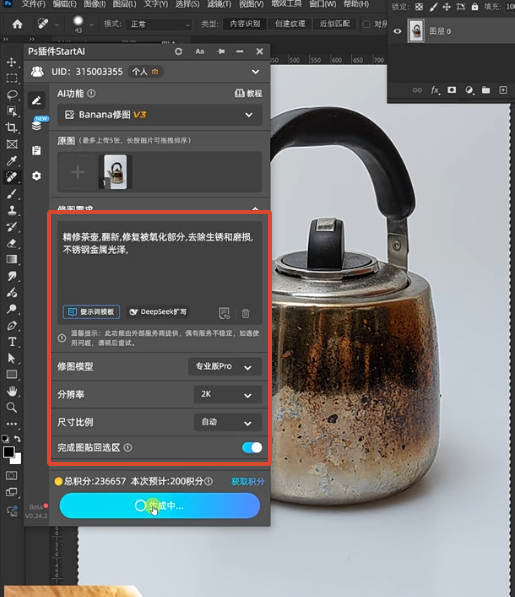
Task: Click the foreground color swatch
Action: click(x=9, y=452)
